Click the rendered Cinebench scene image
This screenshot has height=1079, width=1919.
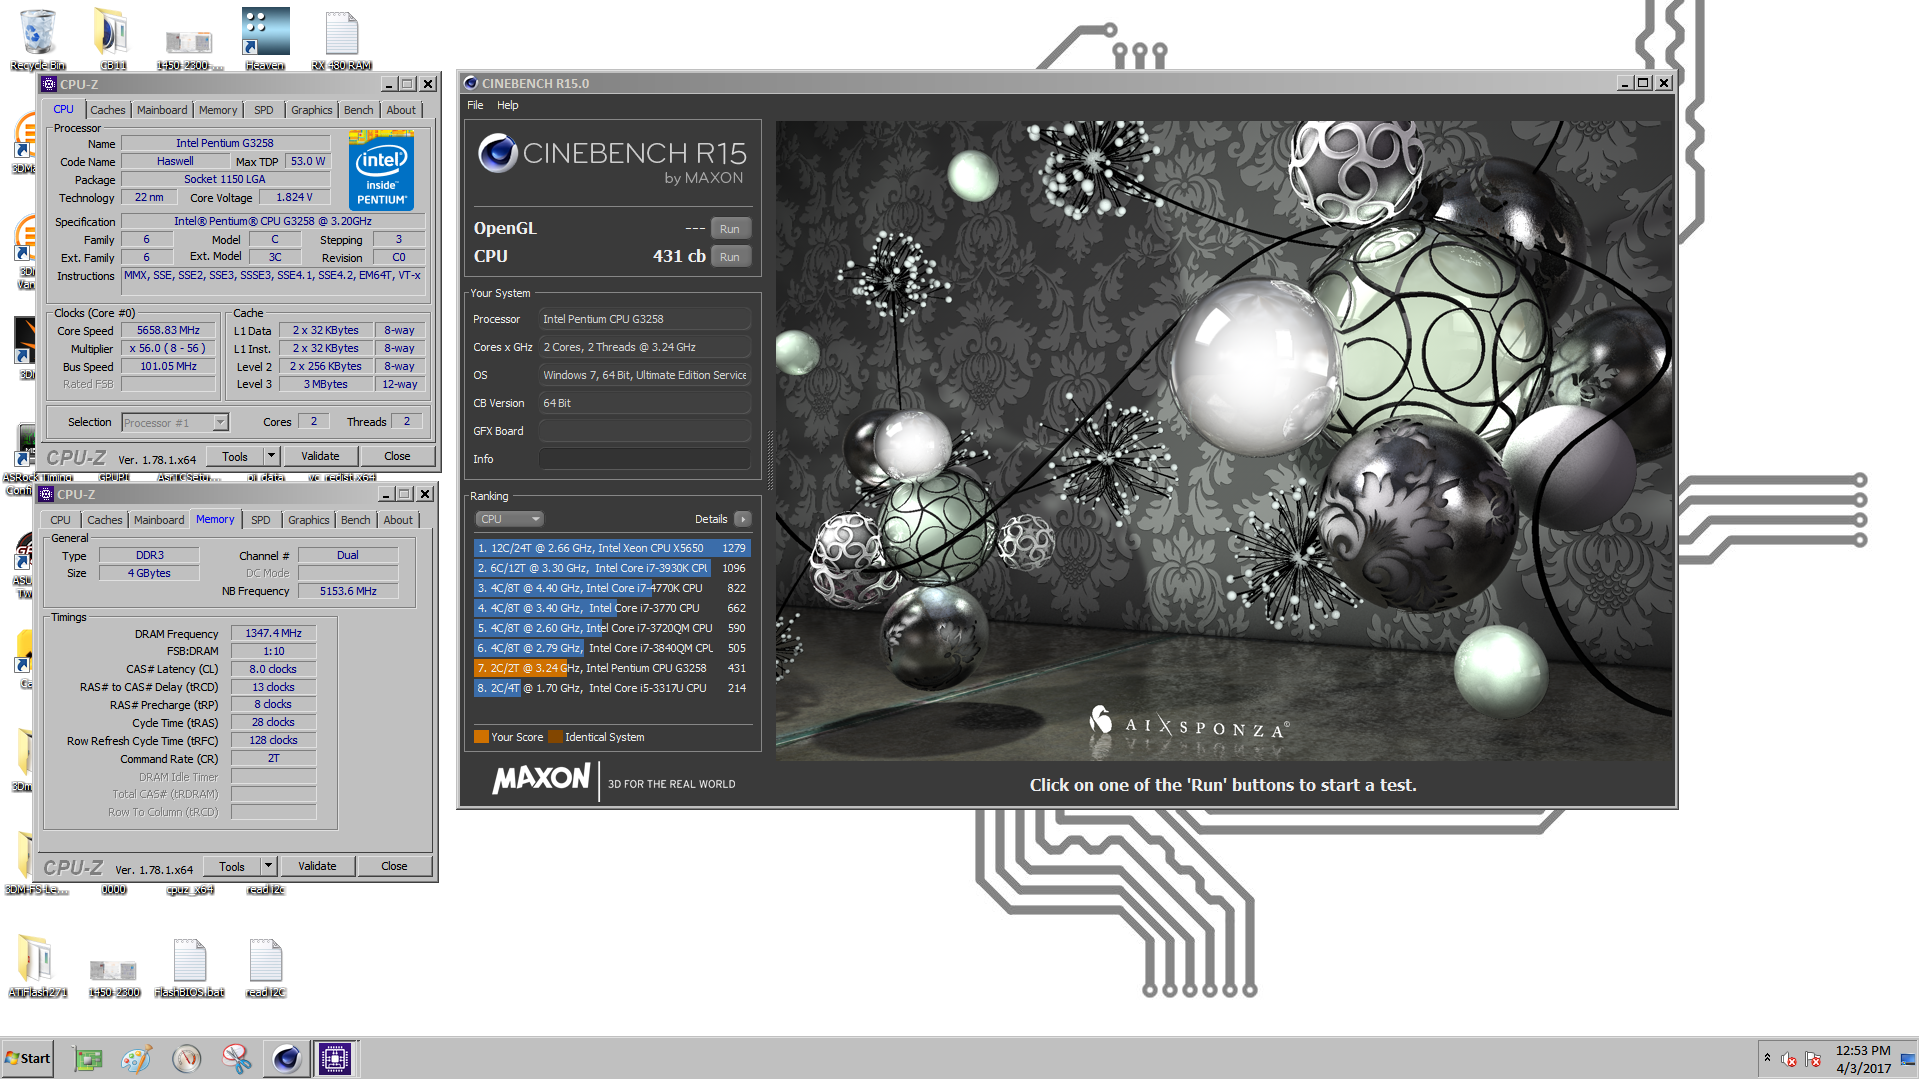1225,441
